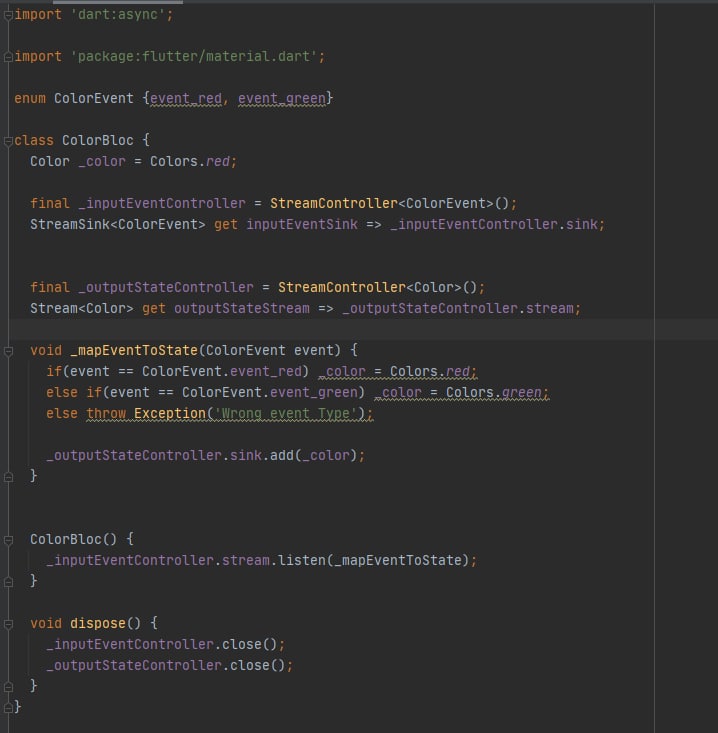
Task: Click ColorEvent.event_red in the if condition
Action: click(x=222, y=371)
